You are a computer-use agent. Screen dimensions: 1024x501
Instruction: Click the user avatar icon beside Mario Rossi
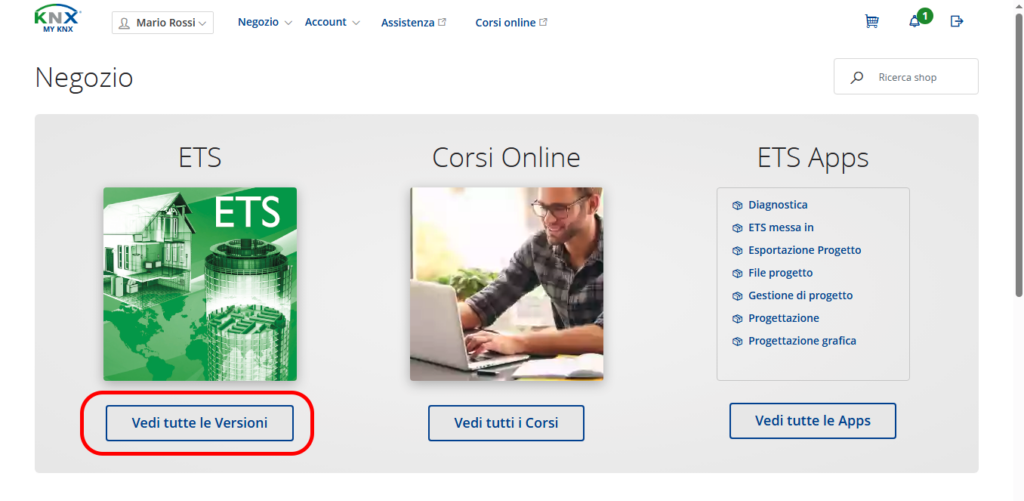pyautogui.click(x=124, y=23)
